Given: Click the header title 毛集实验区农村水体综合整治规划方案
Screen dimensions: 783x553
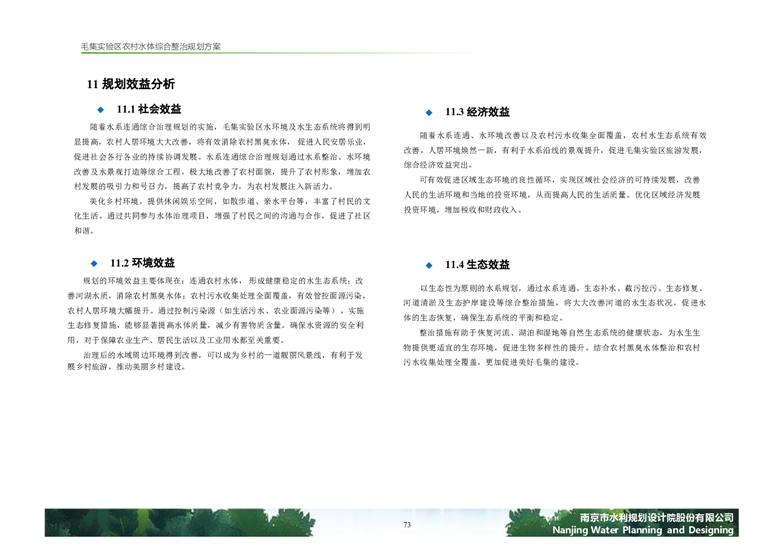Looking at the screenshot, I should [150, 47].
